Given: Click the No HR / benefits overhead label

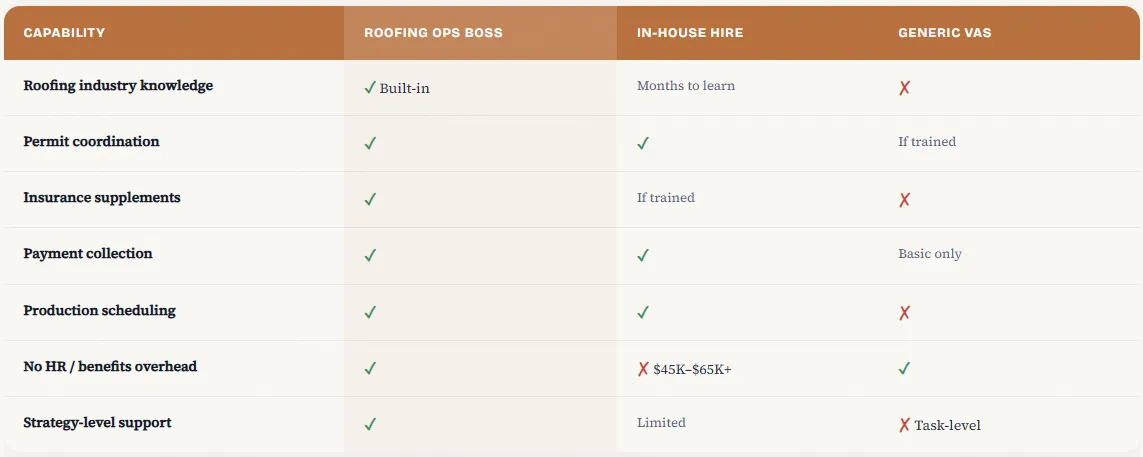Looking at the screenshot, I should point(110,366).
